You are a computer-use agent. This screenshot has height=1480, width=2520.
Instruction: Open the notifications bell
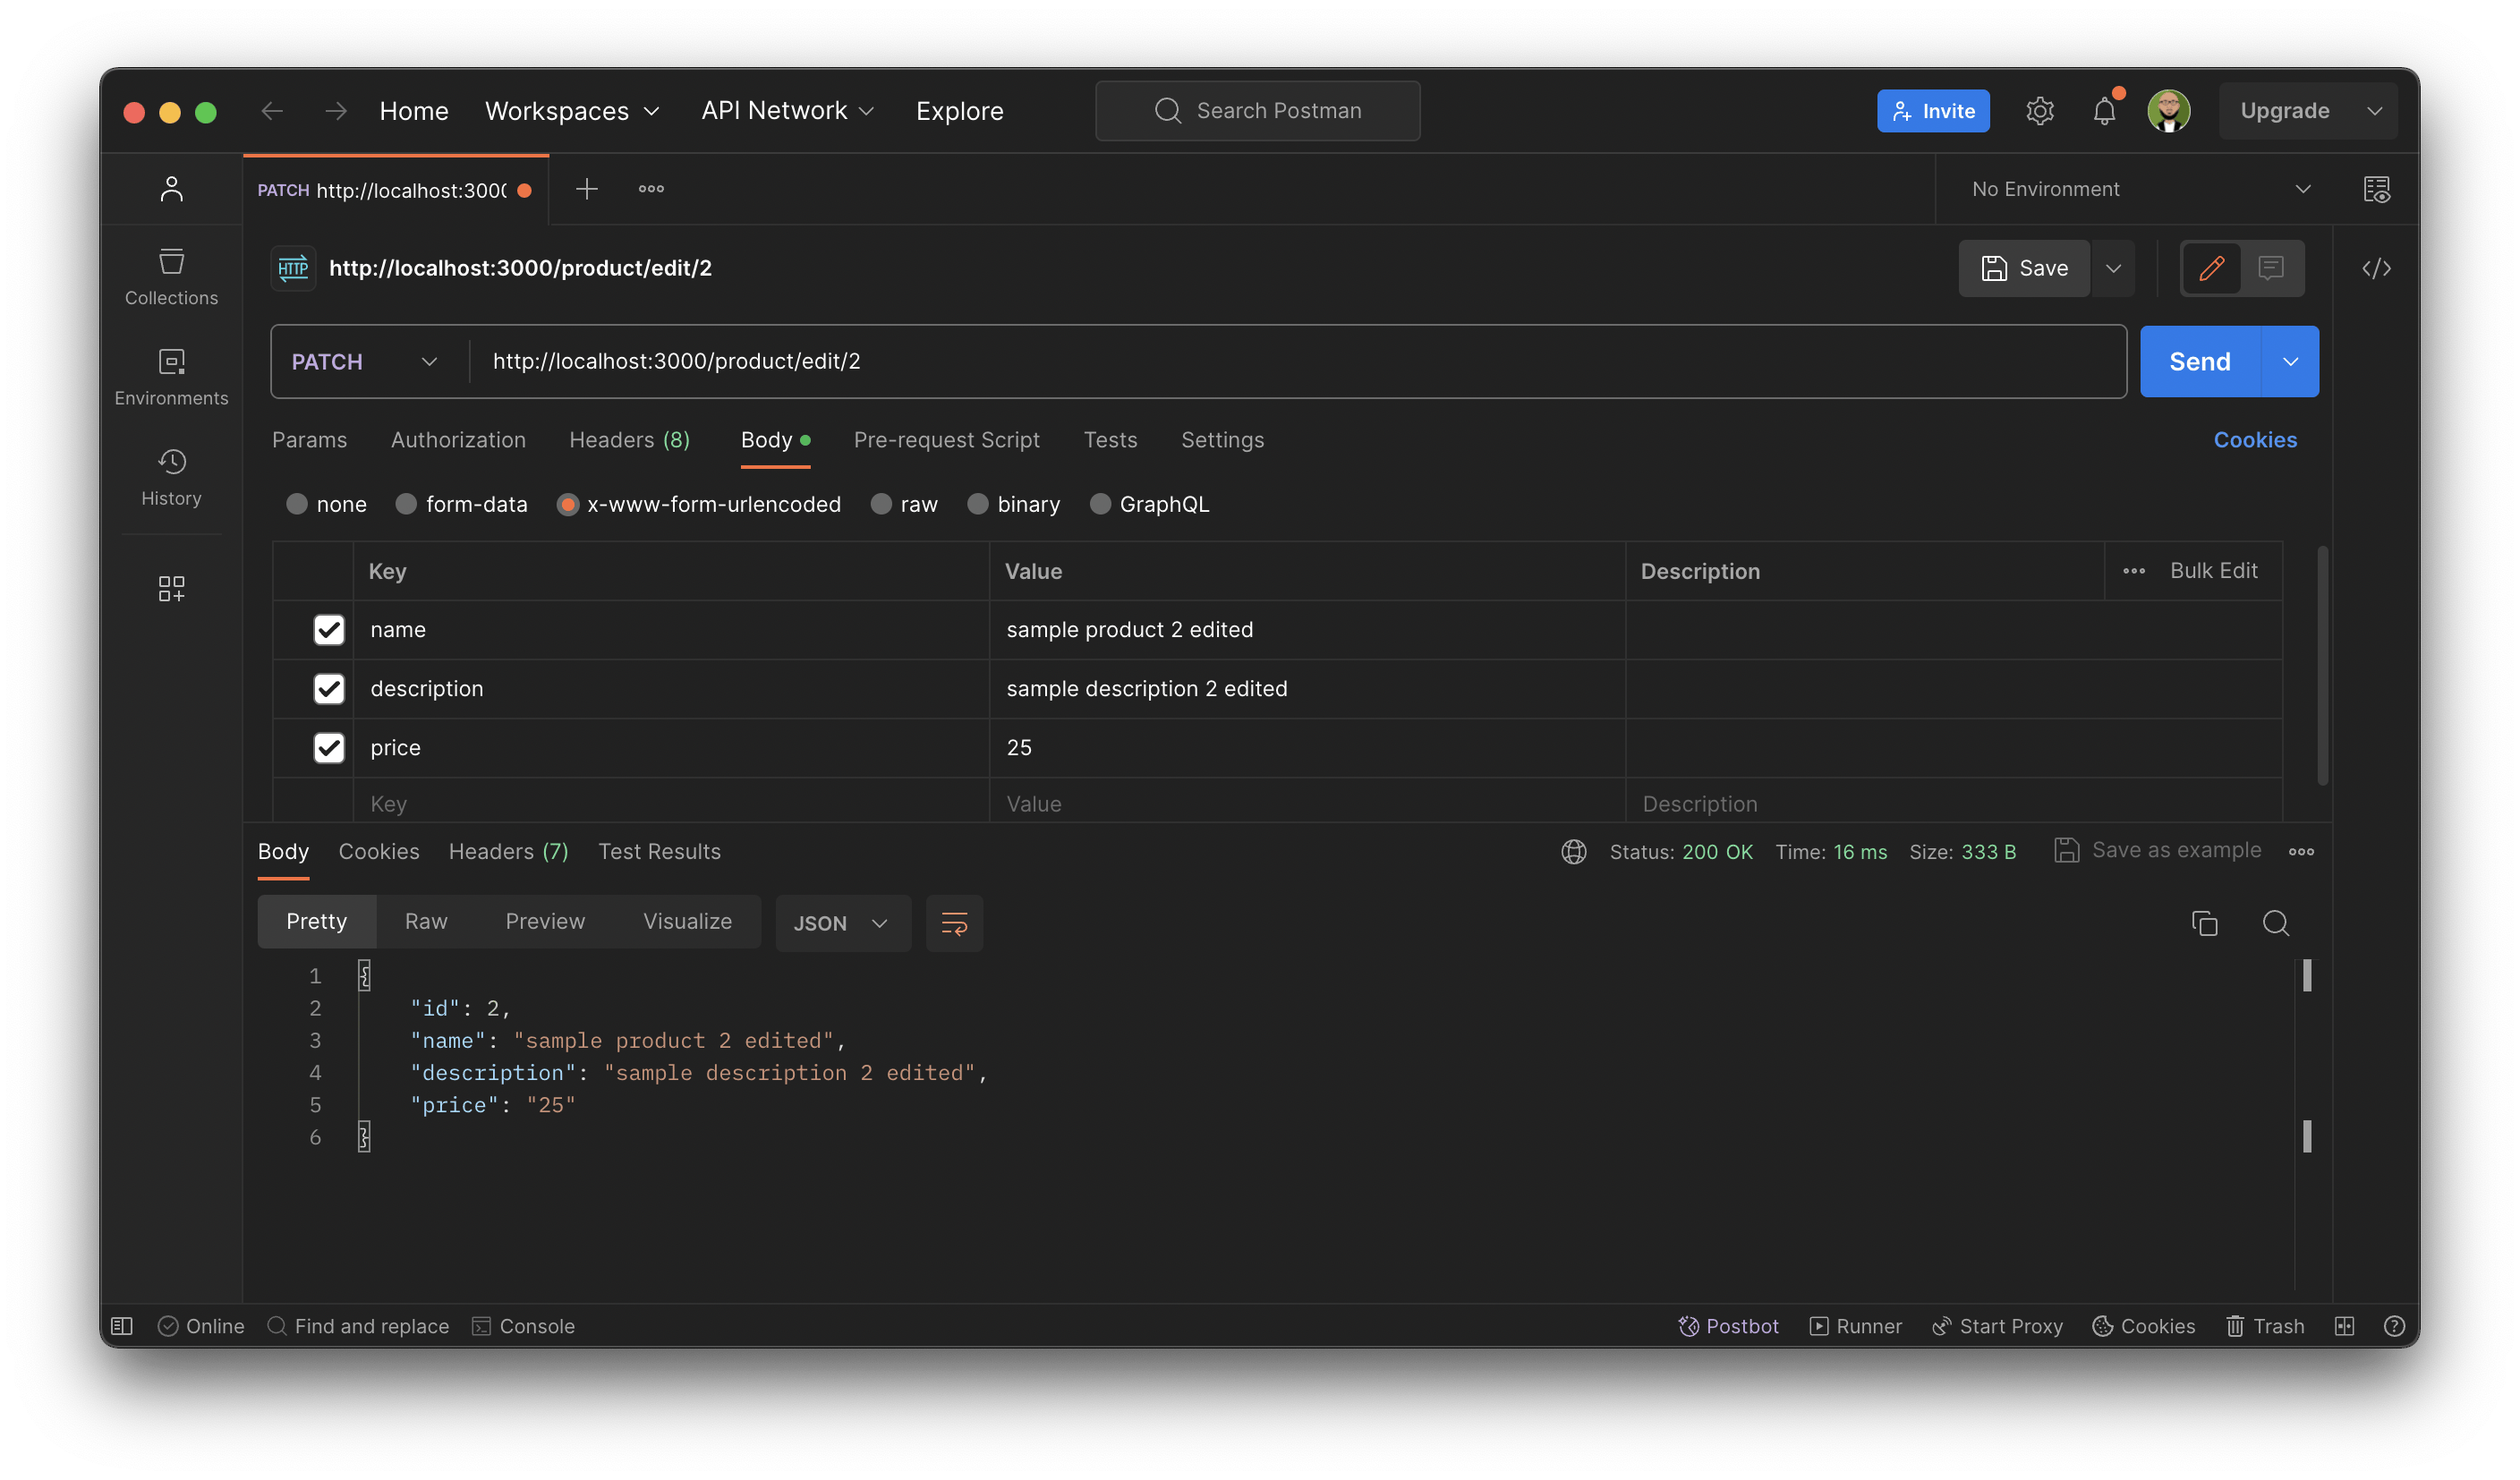2104,110
